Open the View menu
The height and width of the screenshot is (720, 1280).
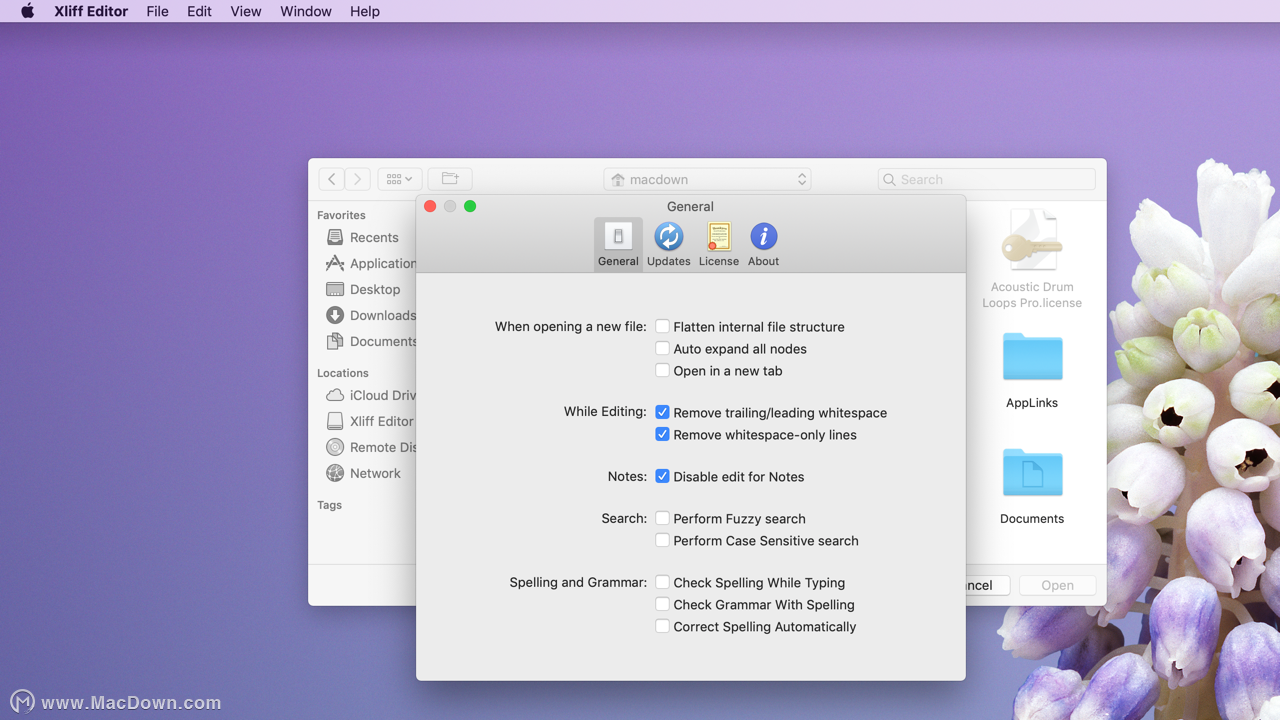[x=246, y=11]
